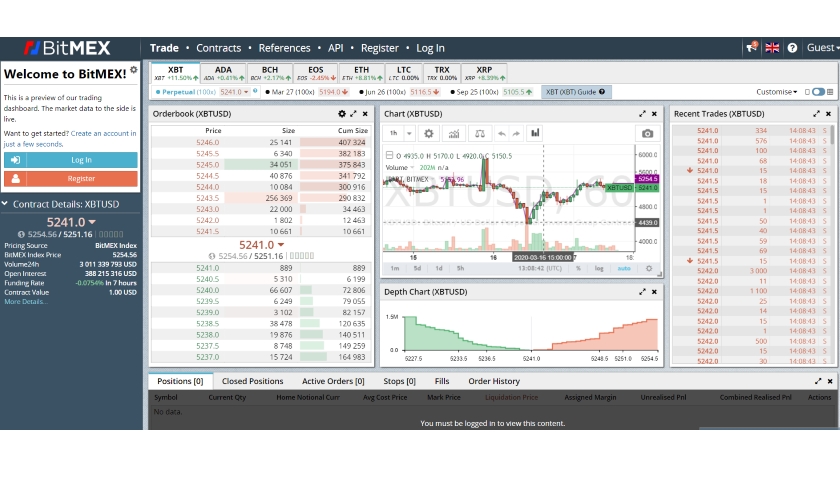
Task: Switch to the XRP currency tab
Action: pos(484,73)
